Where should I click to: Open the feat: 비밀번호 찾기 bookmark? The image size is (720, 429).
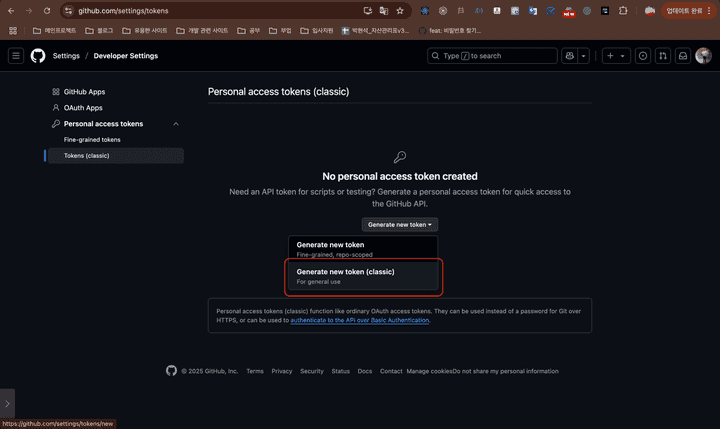[x=450, y=30]
